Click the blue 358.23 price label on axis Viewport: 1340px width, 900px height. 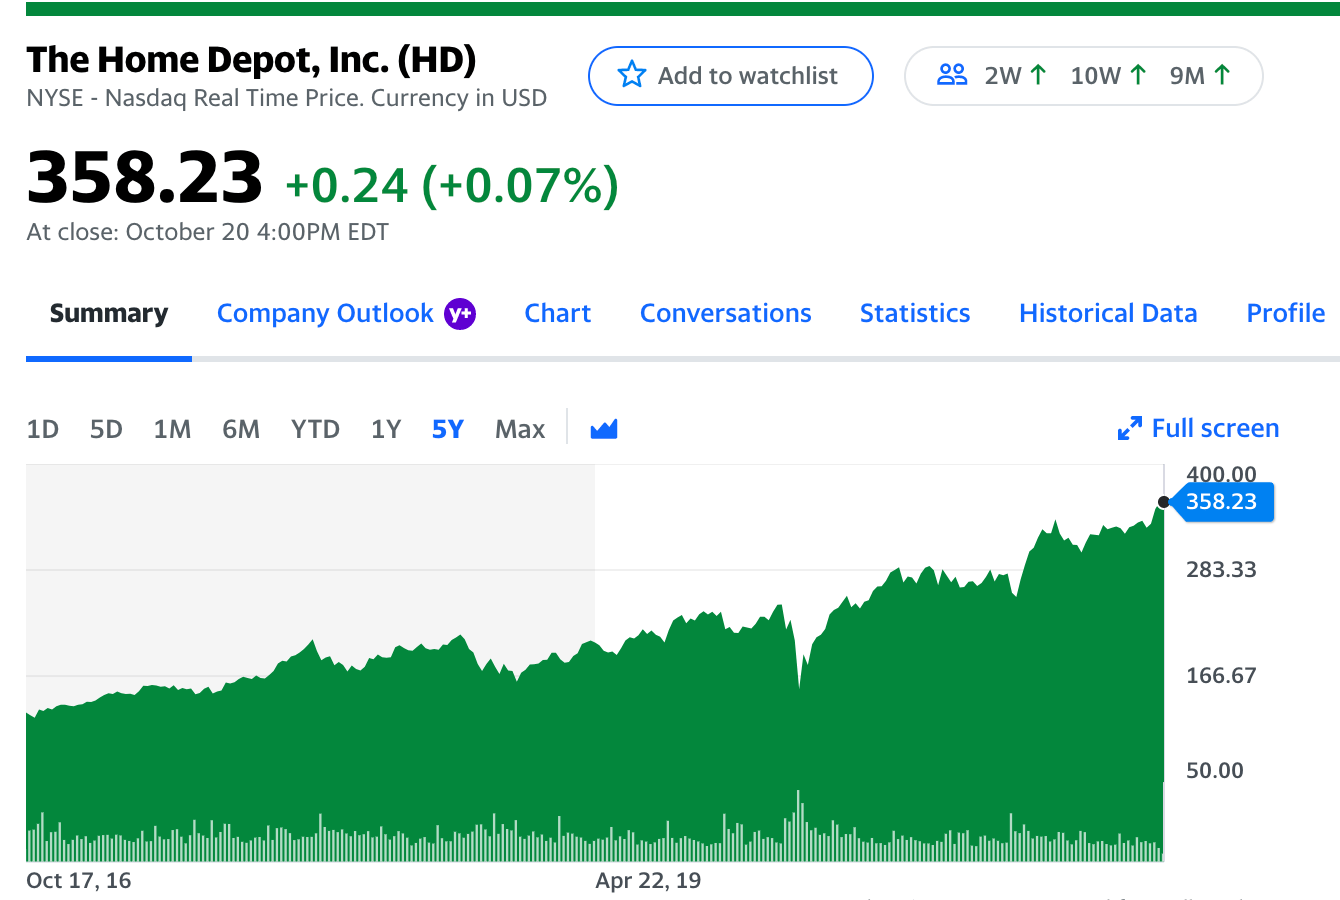(1221, 502)
